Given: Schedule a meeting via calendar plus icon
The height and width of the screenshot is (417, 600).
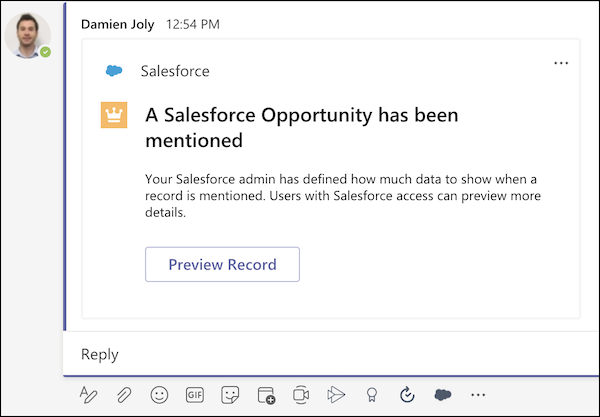Looking at the screenshot, I should pyautogui.click(x=266, y=395).
